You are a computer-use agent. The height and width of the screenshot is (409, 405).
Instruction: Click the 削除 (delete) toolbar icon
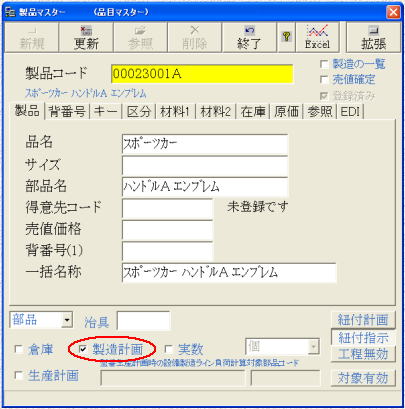click(x=195, y=37)
